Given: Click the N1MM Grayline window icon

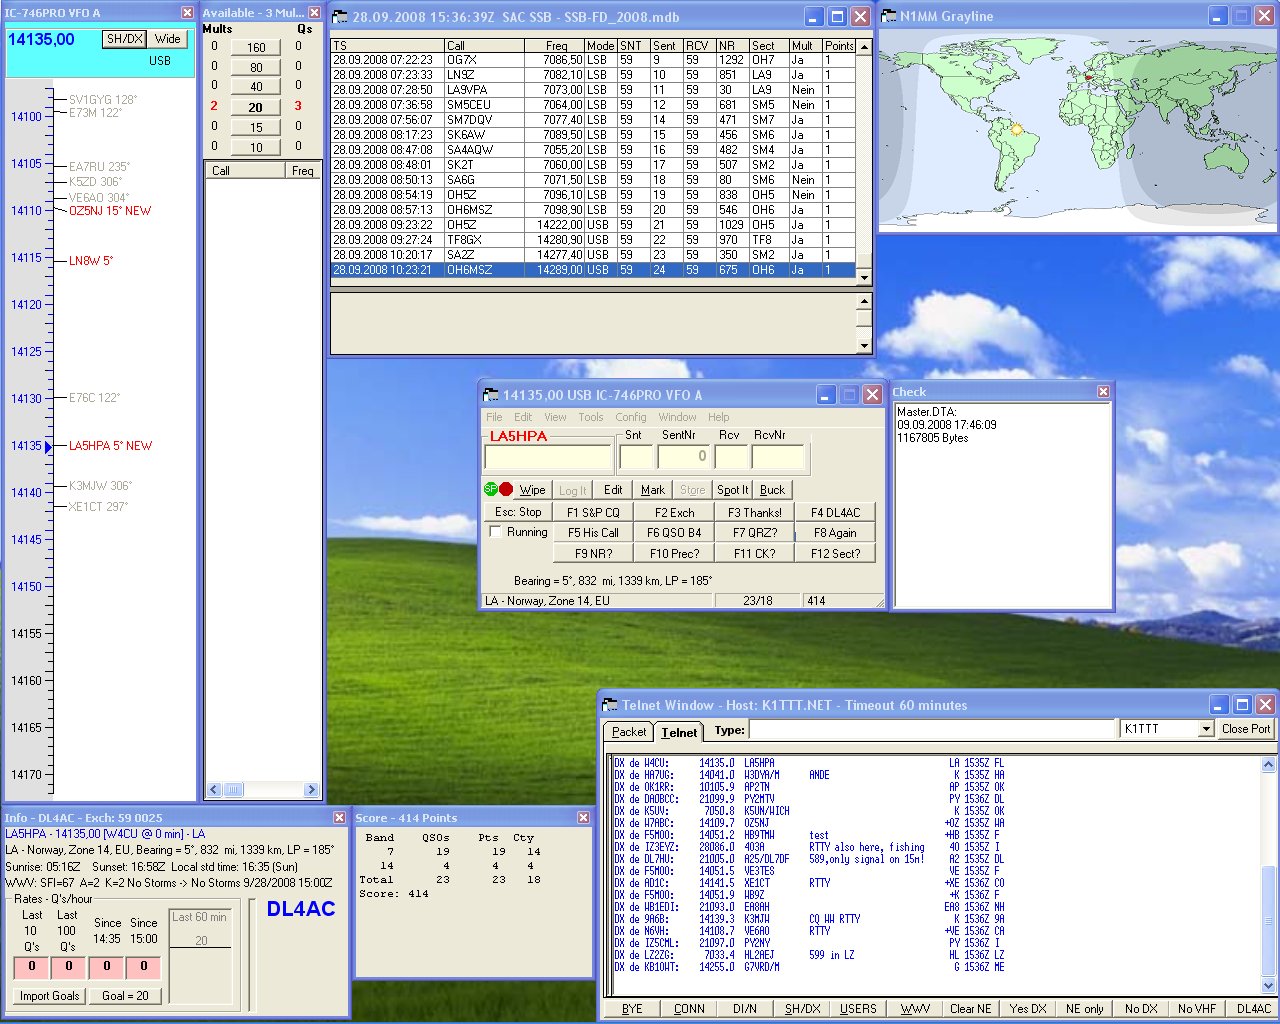Looking at the screenshot, I should coord(888,16).
